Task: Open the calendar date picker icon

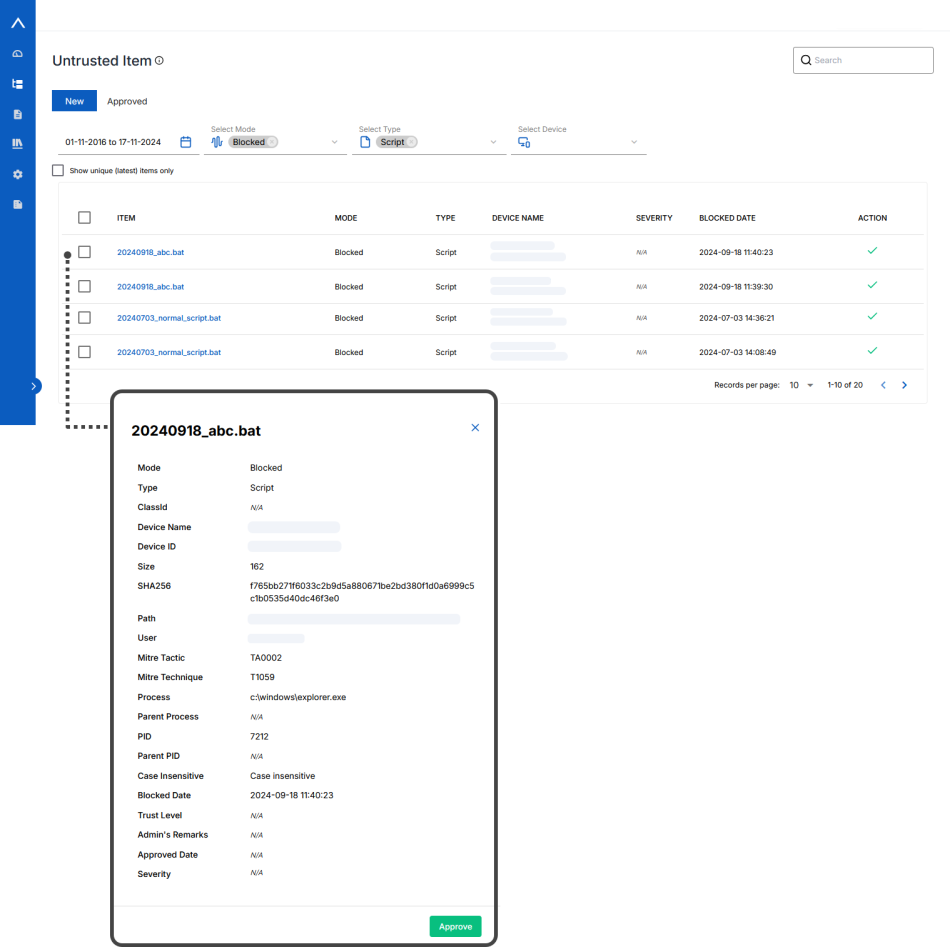Action: pos(185,142)
